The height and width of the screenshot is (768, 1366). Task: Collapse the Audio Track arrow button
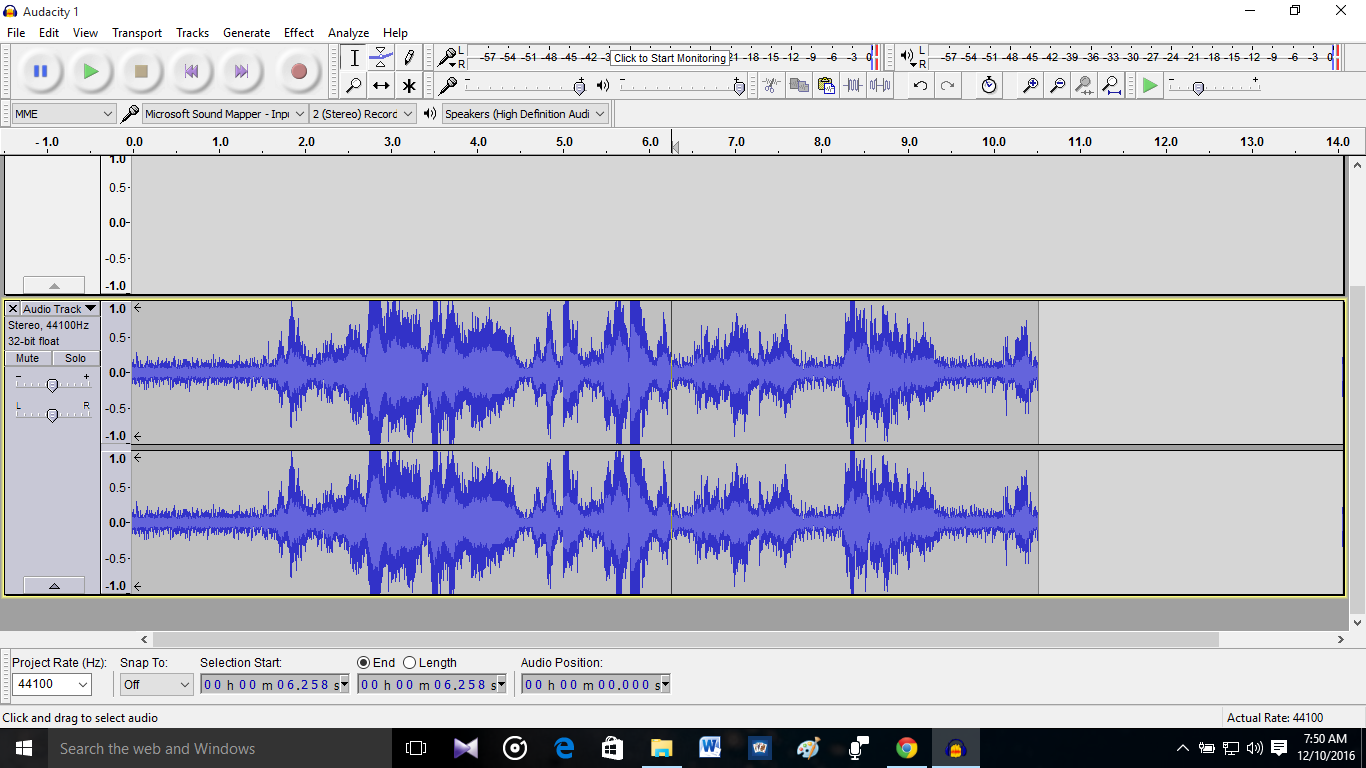coord(54,586)
